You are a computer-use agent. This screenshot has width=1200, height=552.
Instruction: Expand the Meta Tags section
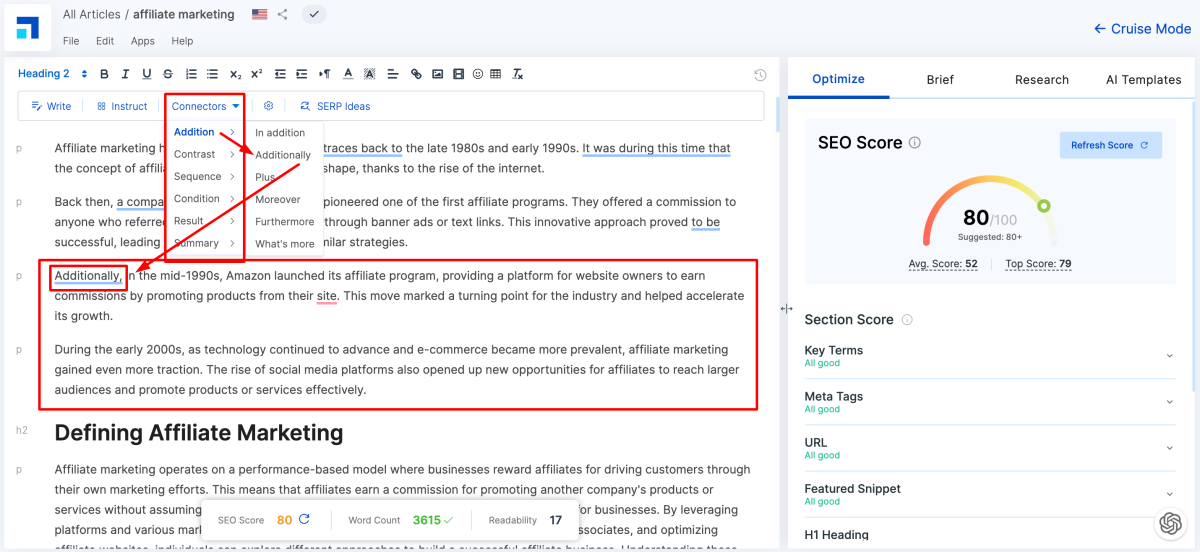tap(1170, 402)
